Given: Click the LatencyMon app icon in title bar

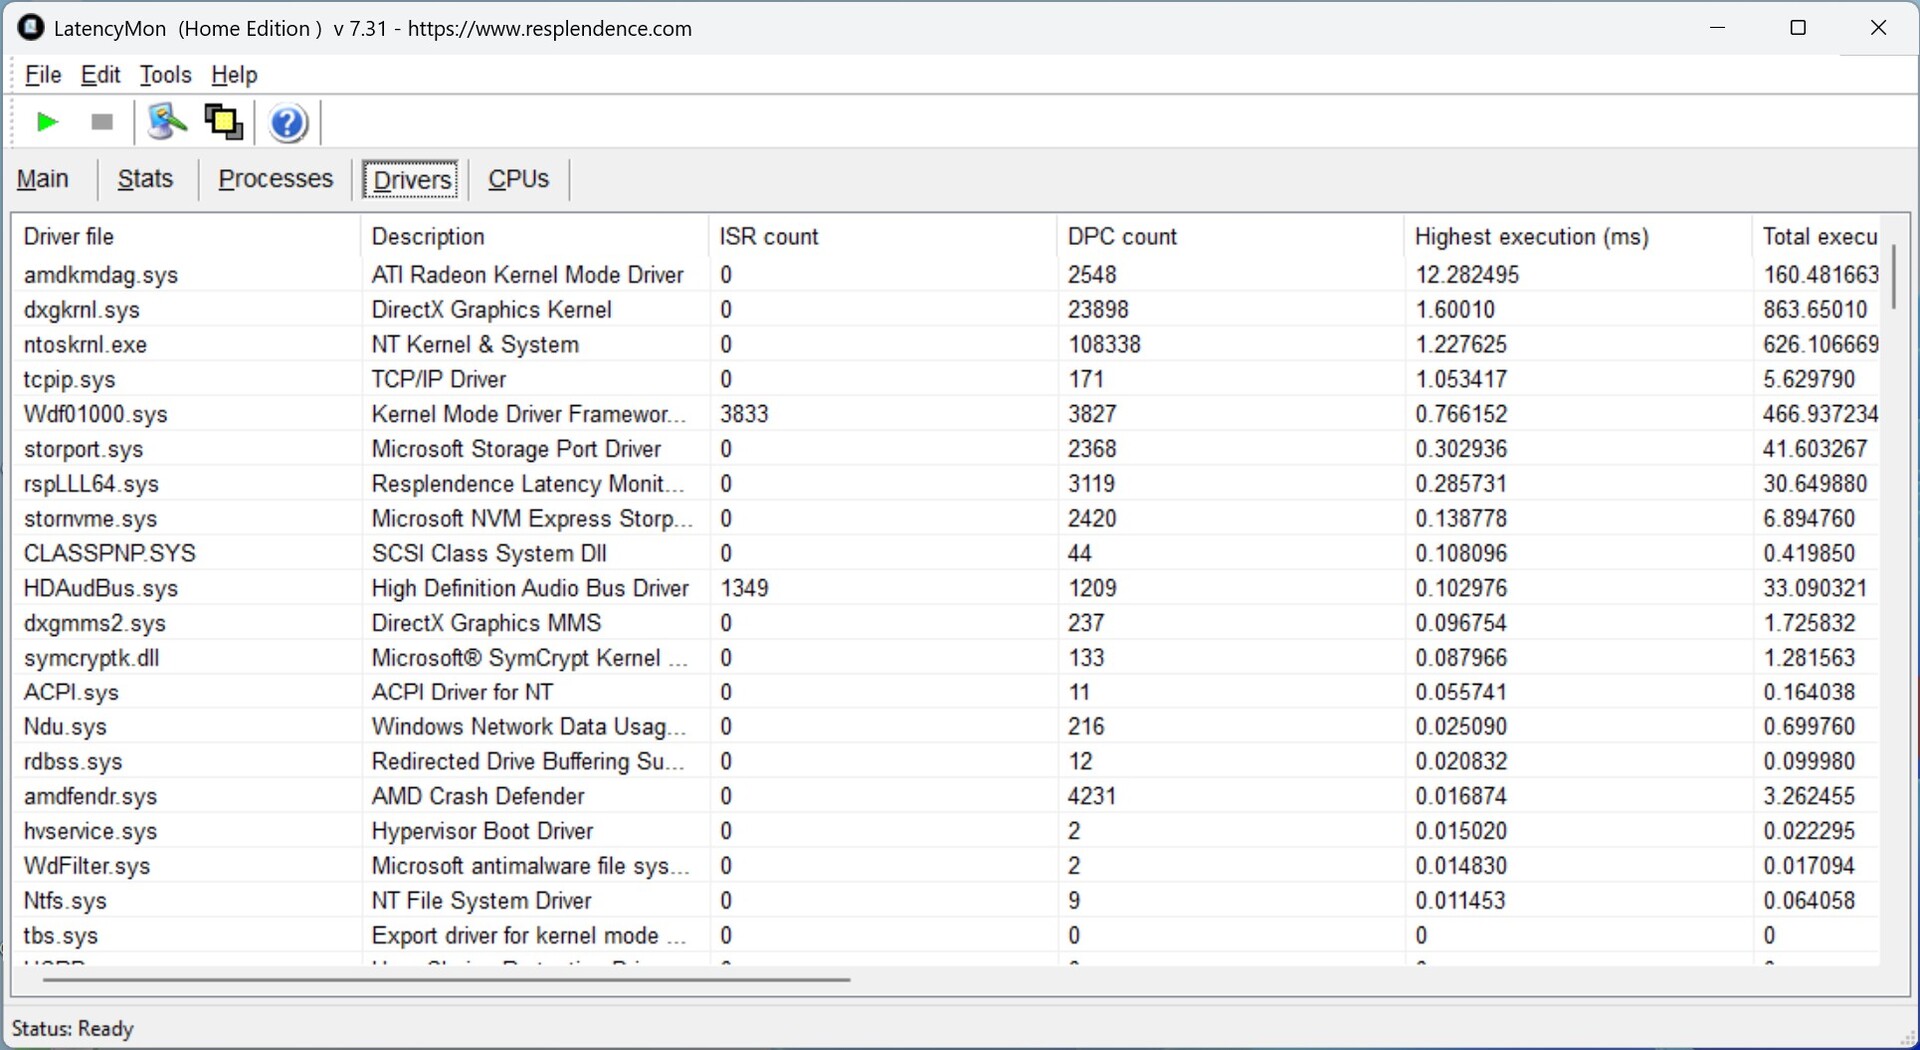Looking at the screenshot, I should [x=31, y=27].
